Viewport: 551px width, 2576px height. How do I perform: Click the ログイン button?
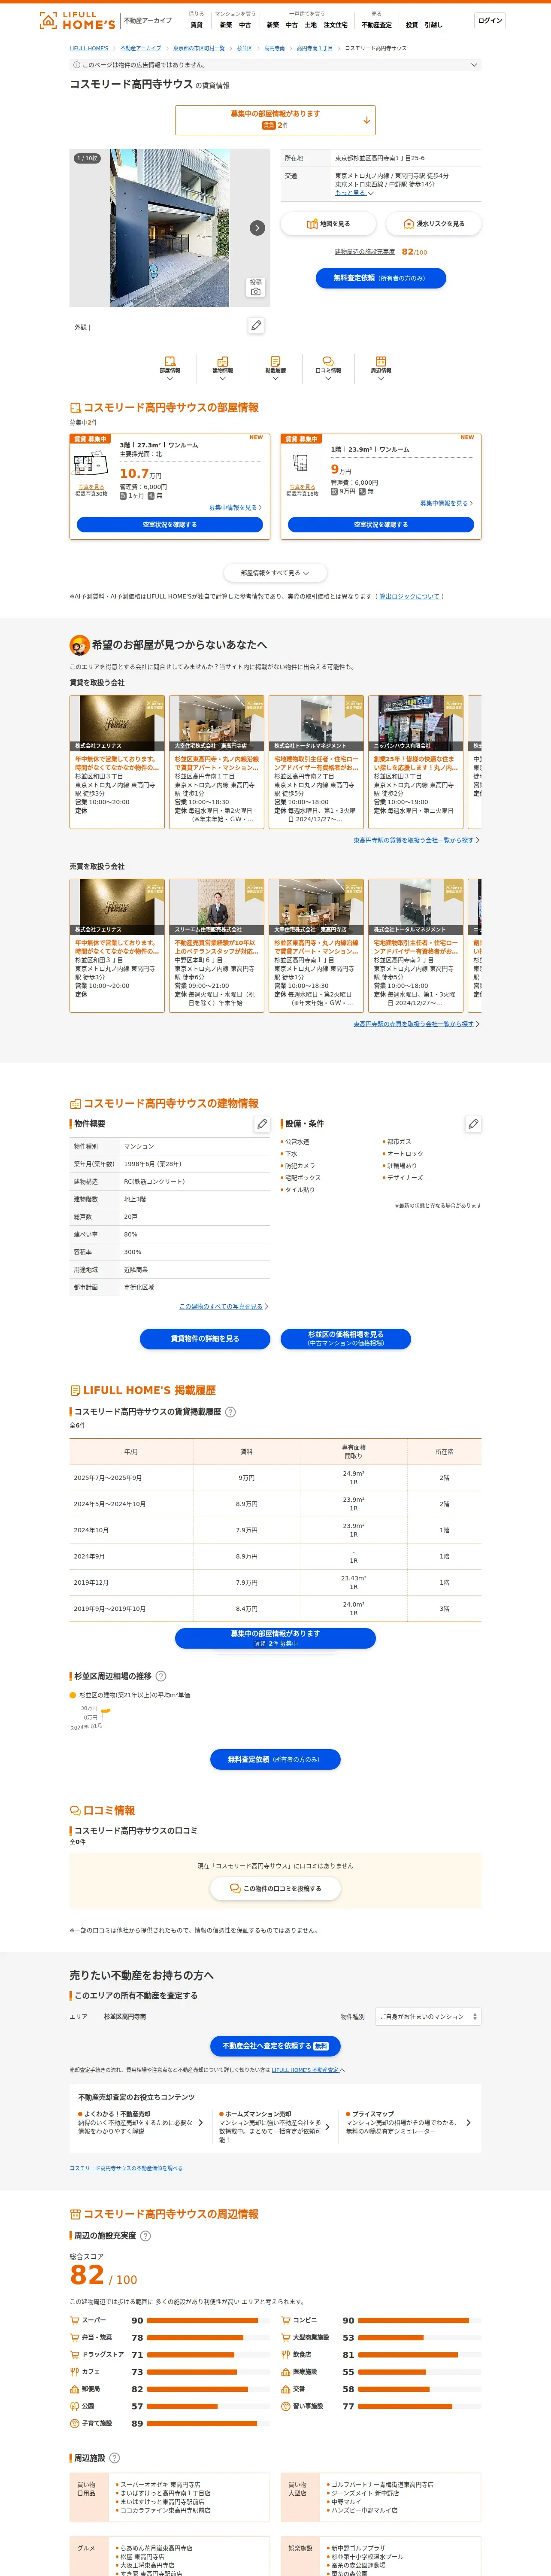[x=490, y=20]
